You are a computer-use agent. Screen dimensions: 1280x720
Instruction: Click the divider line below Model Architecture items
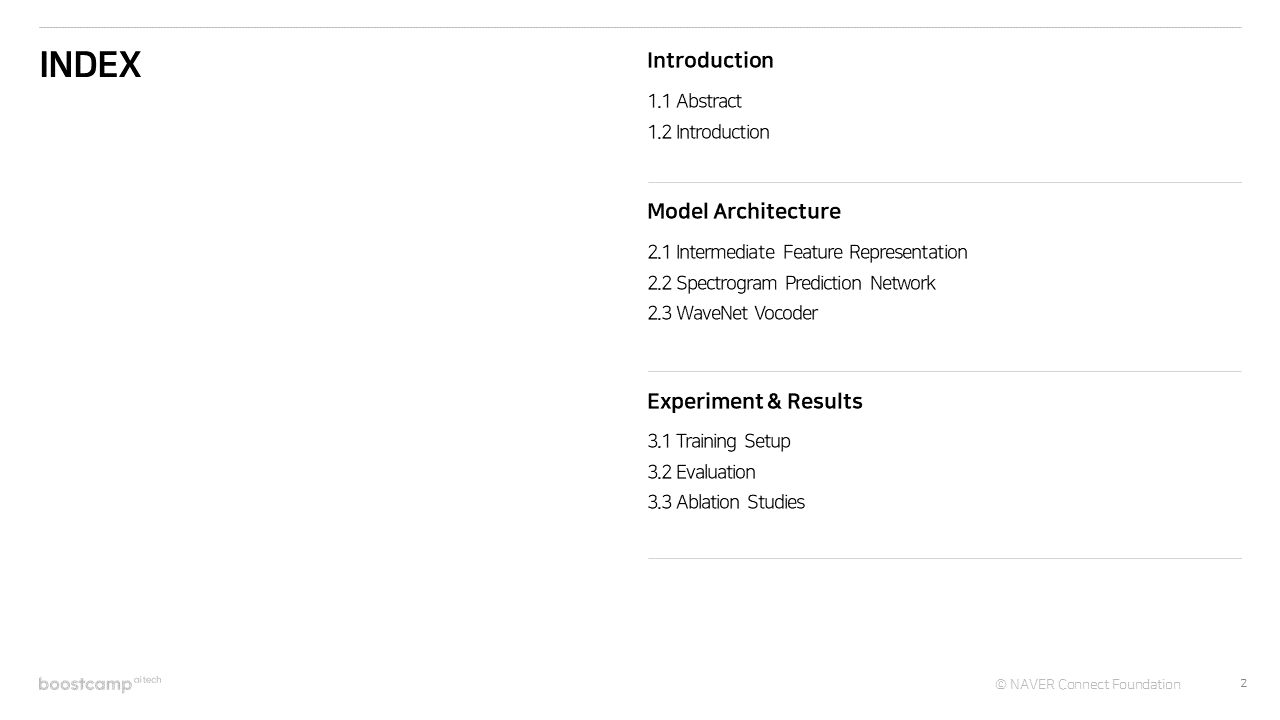tap(944, 371)
